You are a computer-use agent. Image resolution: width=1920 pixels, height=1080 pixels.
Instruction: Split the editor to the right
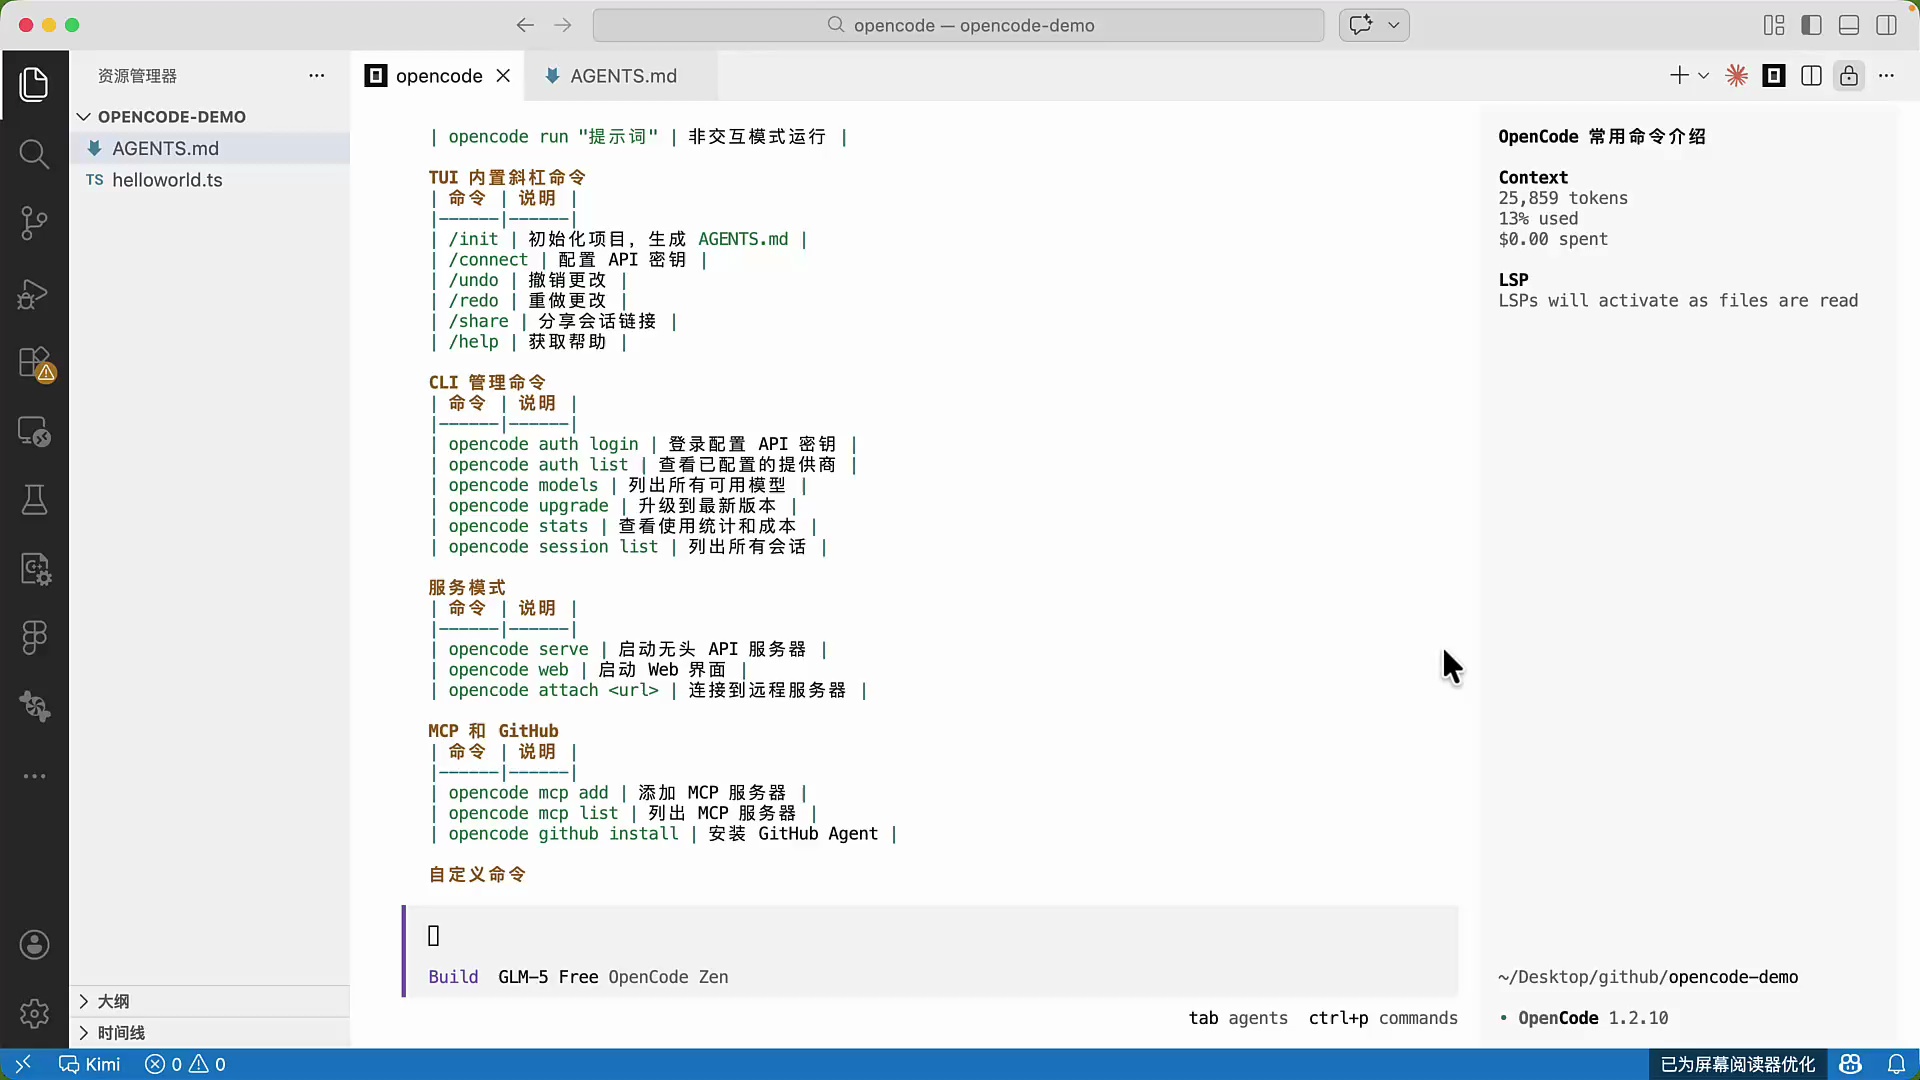point(1811,76)
